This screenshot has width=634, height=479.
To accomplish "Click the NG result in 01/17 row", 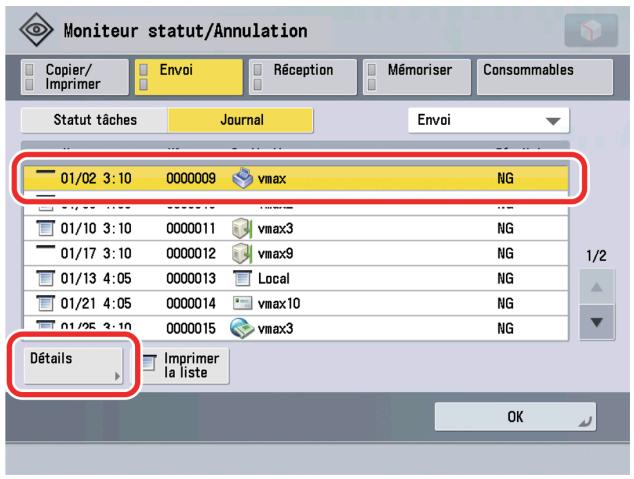I will (x=505, y=253).
